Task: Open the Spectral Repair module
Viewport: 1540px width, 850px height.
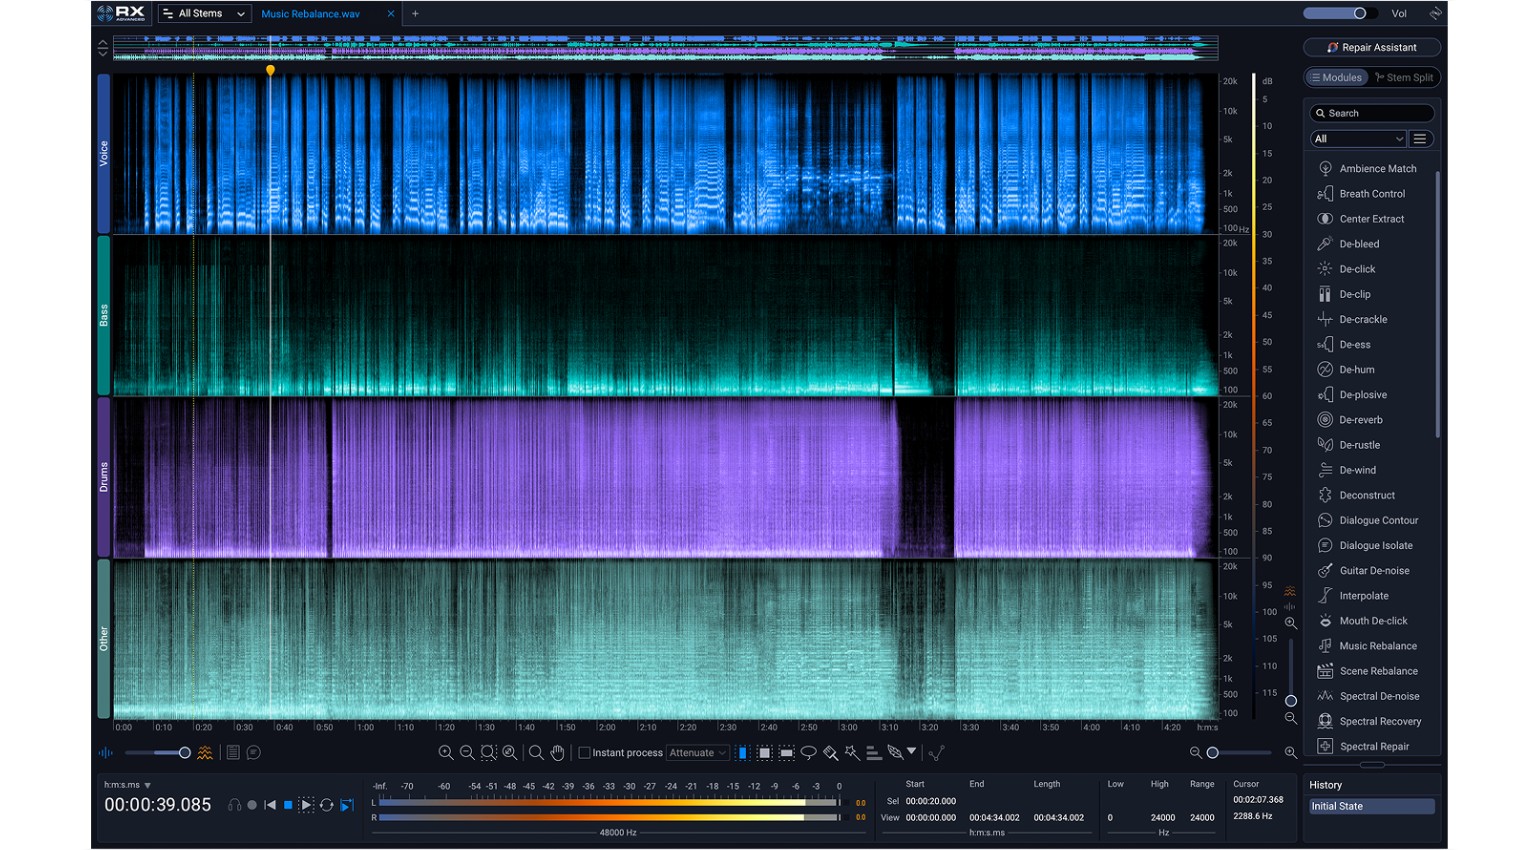Action: tap(1372, 746)
